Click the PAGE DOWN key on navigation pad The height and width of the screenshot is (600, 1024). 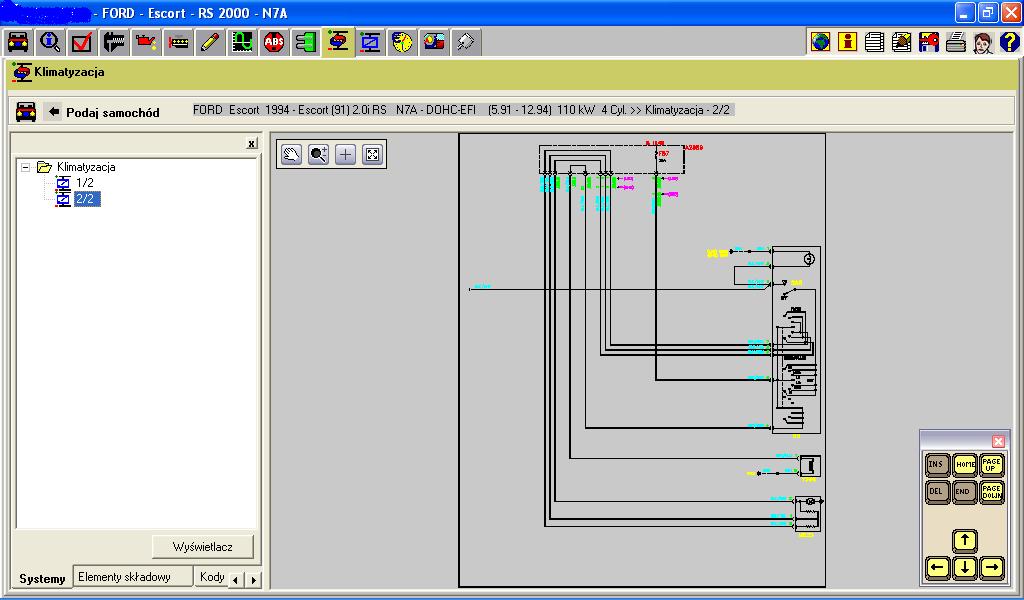pyautogui.click(x=991, y=492)
